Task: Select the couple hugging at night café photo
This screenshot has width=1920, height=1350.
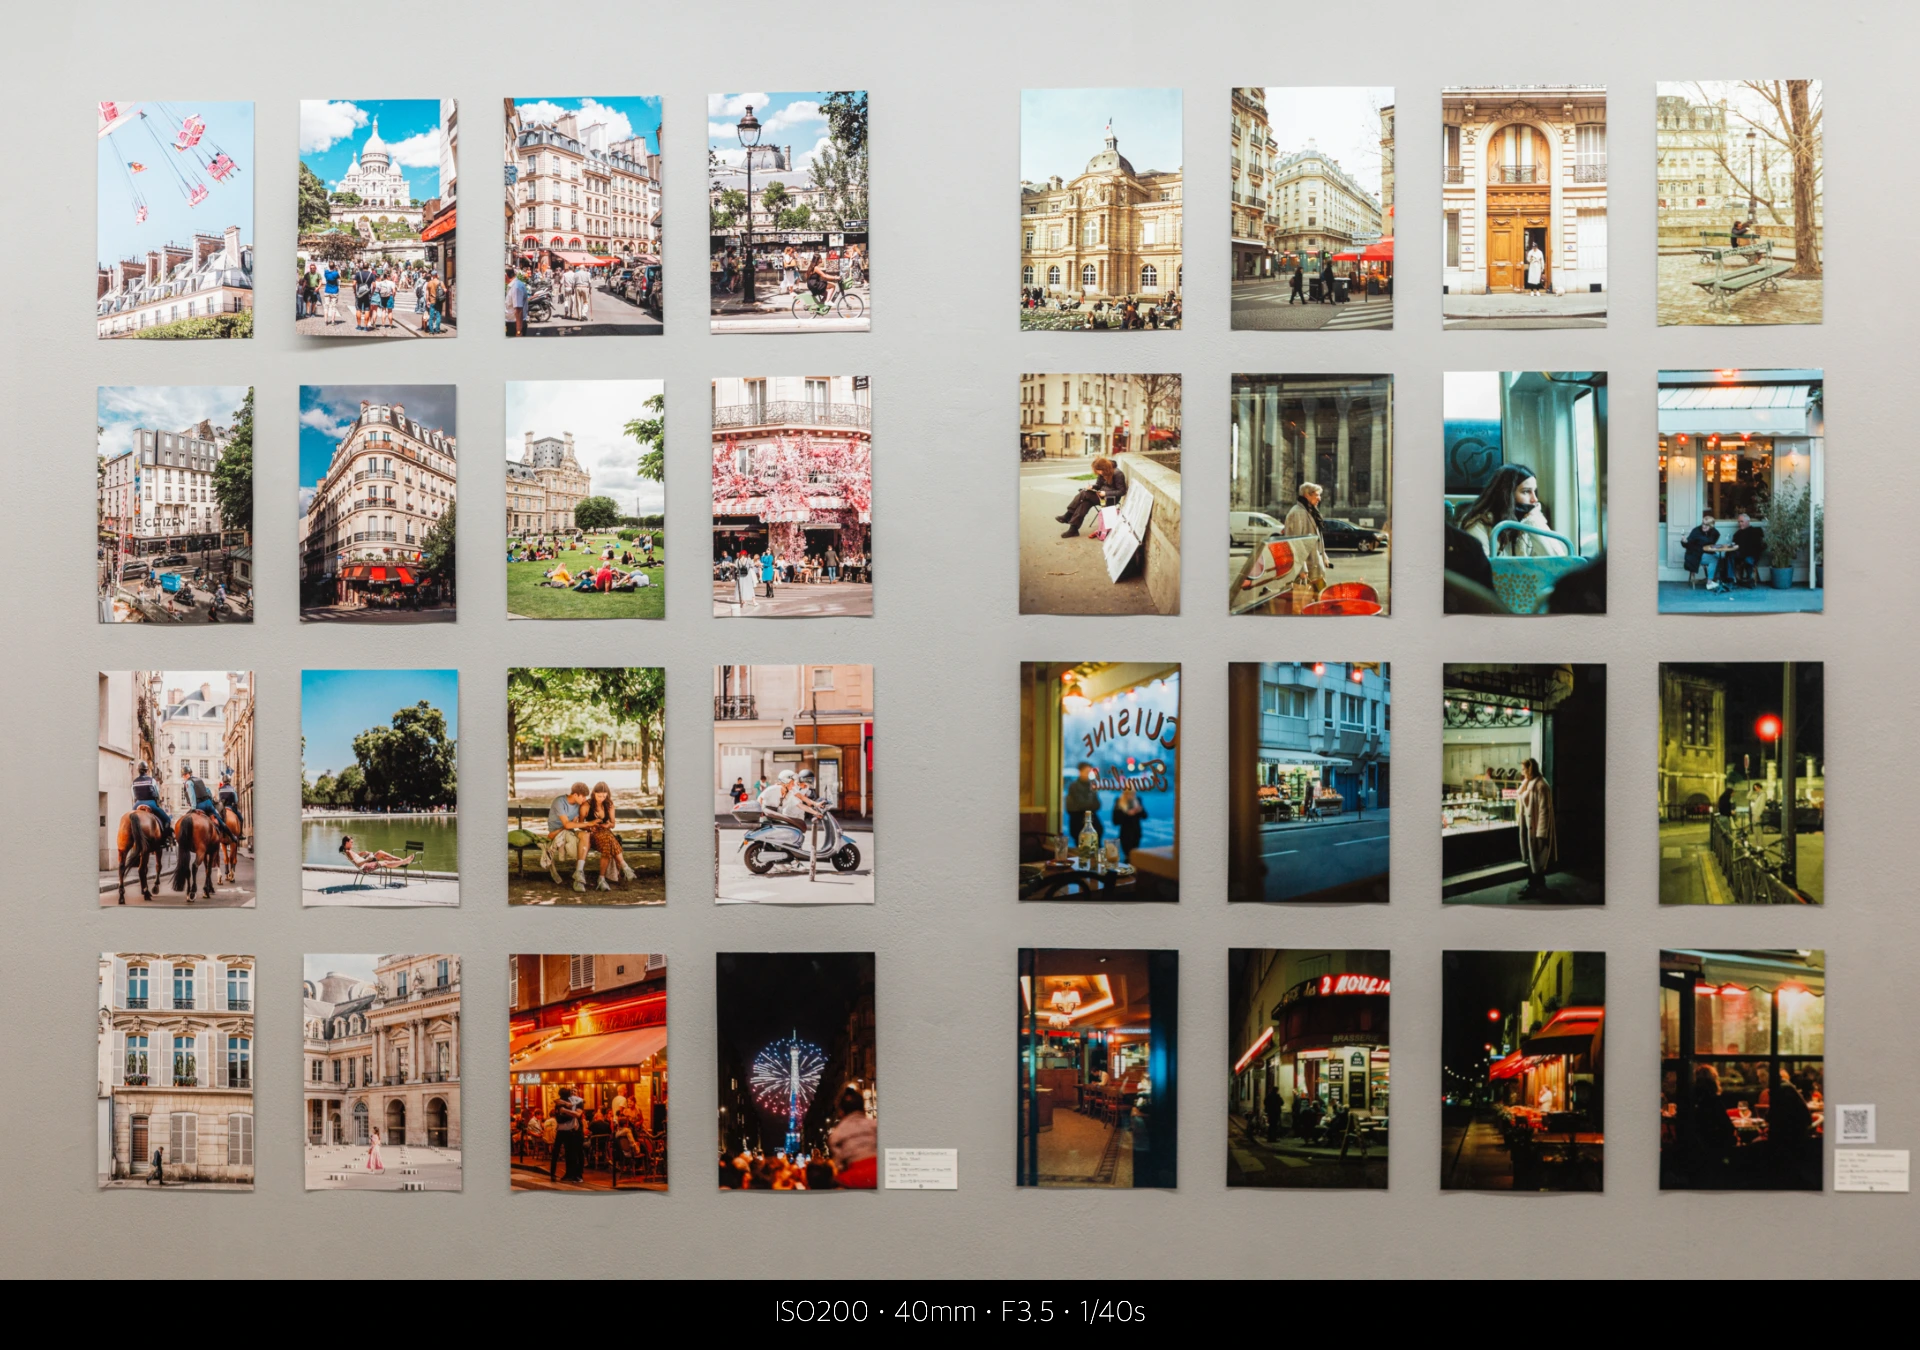Action: tap(588, 1072)
